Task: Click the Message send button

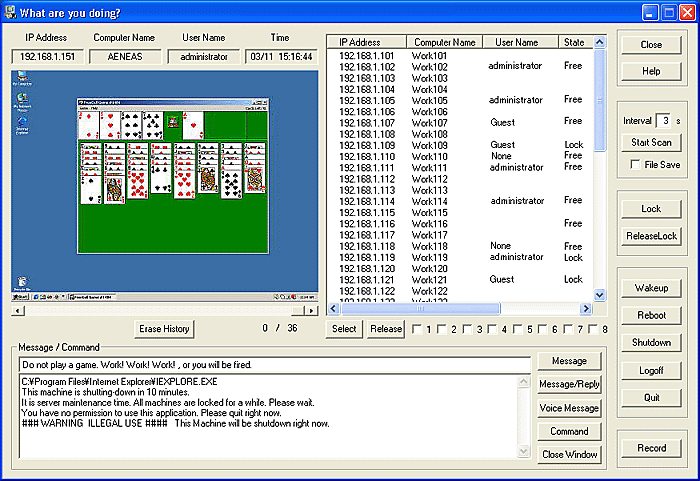Action: coord(569,361)
